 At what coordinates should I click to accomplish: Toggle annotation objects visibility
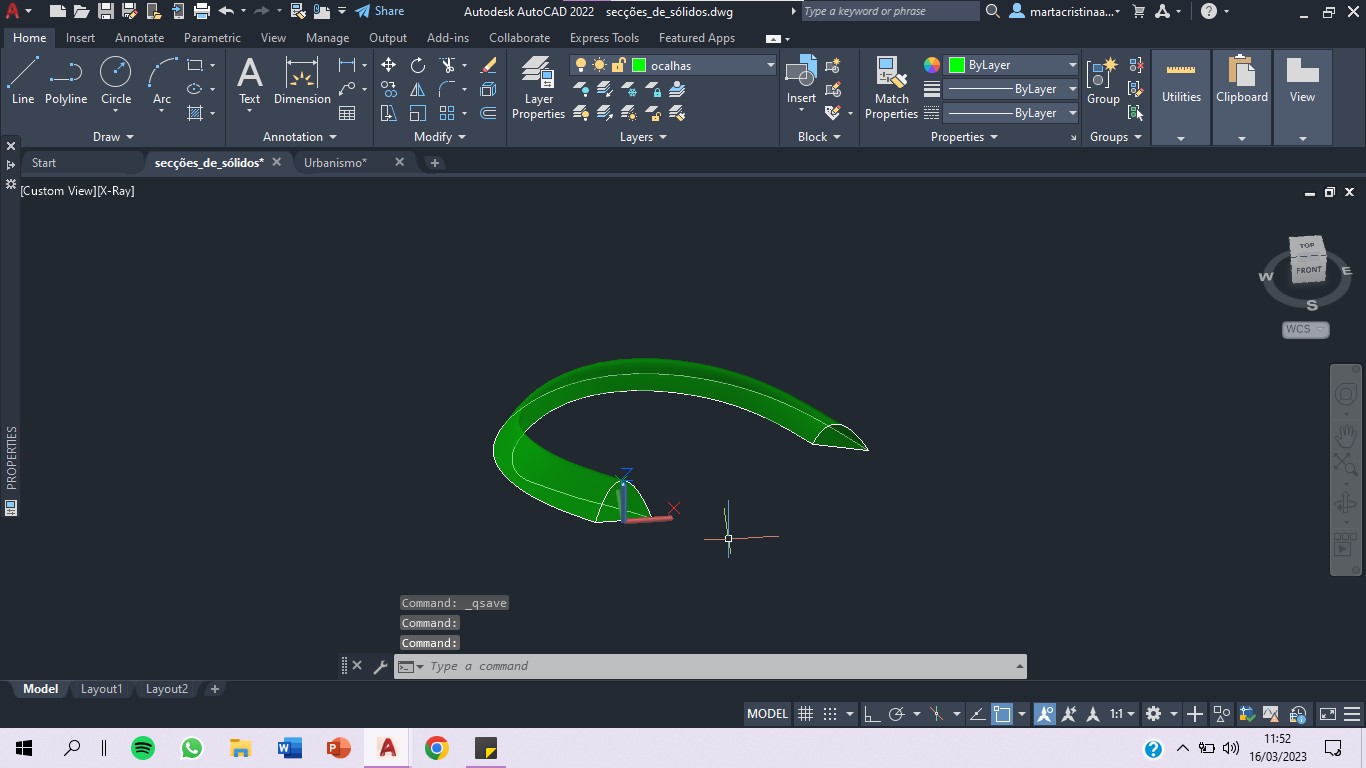tap(1045, 714)
